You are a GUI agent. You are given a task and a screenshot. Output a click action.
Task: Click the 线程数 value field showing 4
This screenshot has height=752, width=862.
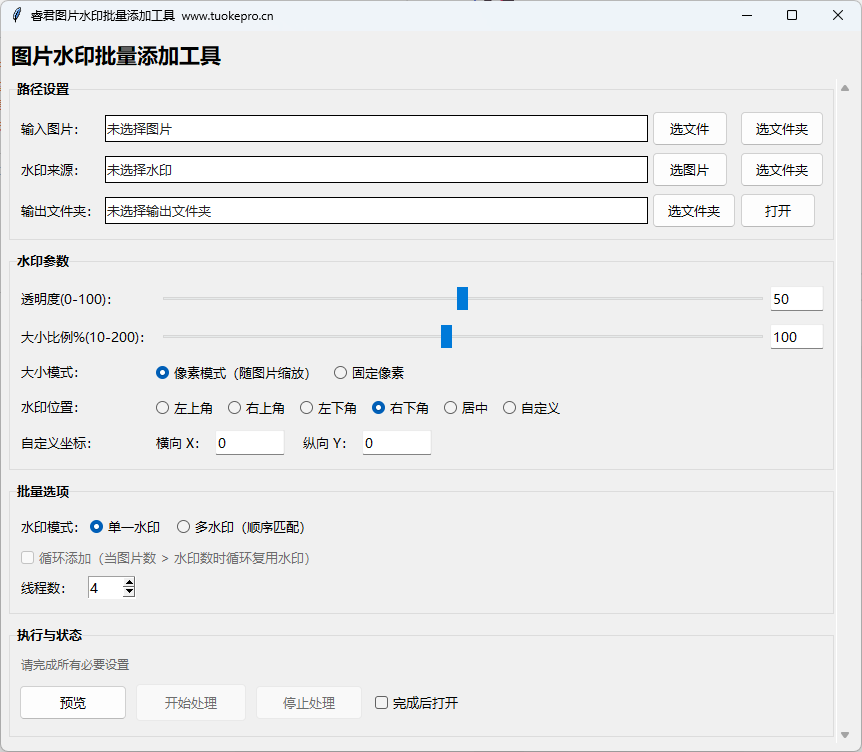[105, 588]
